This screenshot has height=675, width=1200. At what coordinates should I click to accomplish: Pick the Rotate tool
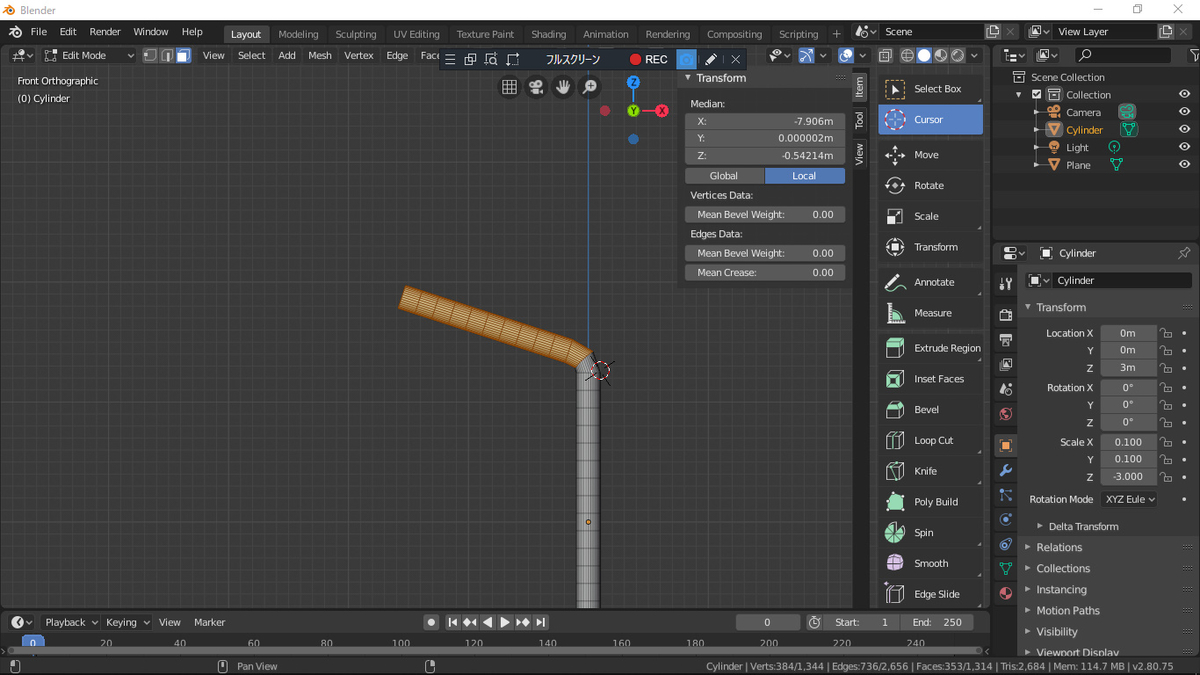[x=930, y=186]
